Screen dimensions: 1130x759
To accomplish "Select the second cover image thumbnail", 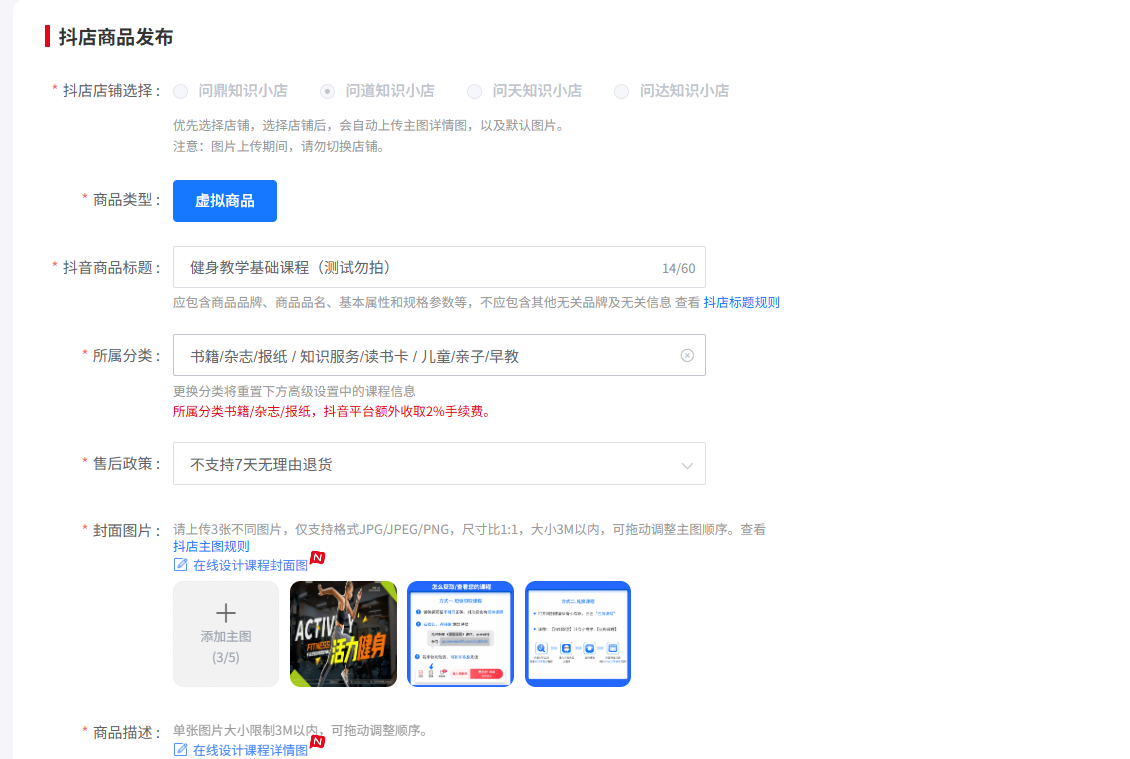I will [460, 634].
